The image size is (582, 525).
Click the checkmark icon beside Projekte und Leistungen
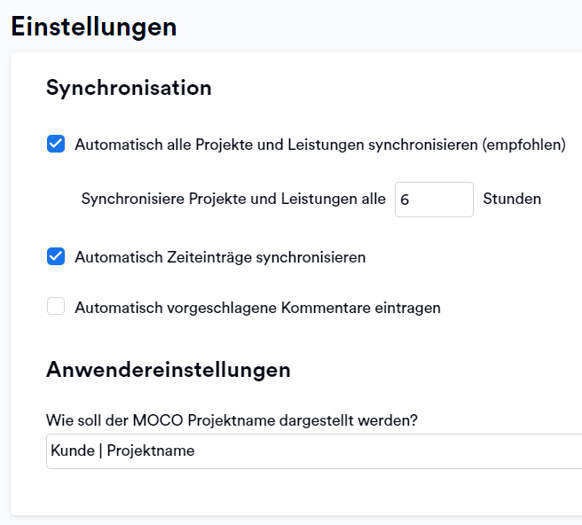point(56,144)
